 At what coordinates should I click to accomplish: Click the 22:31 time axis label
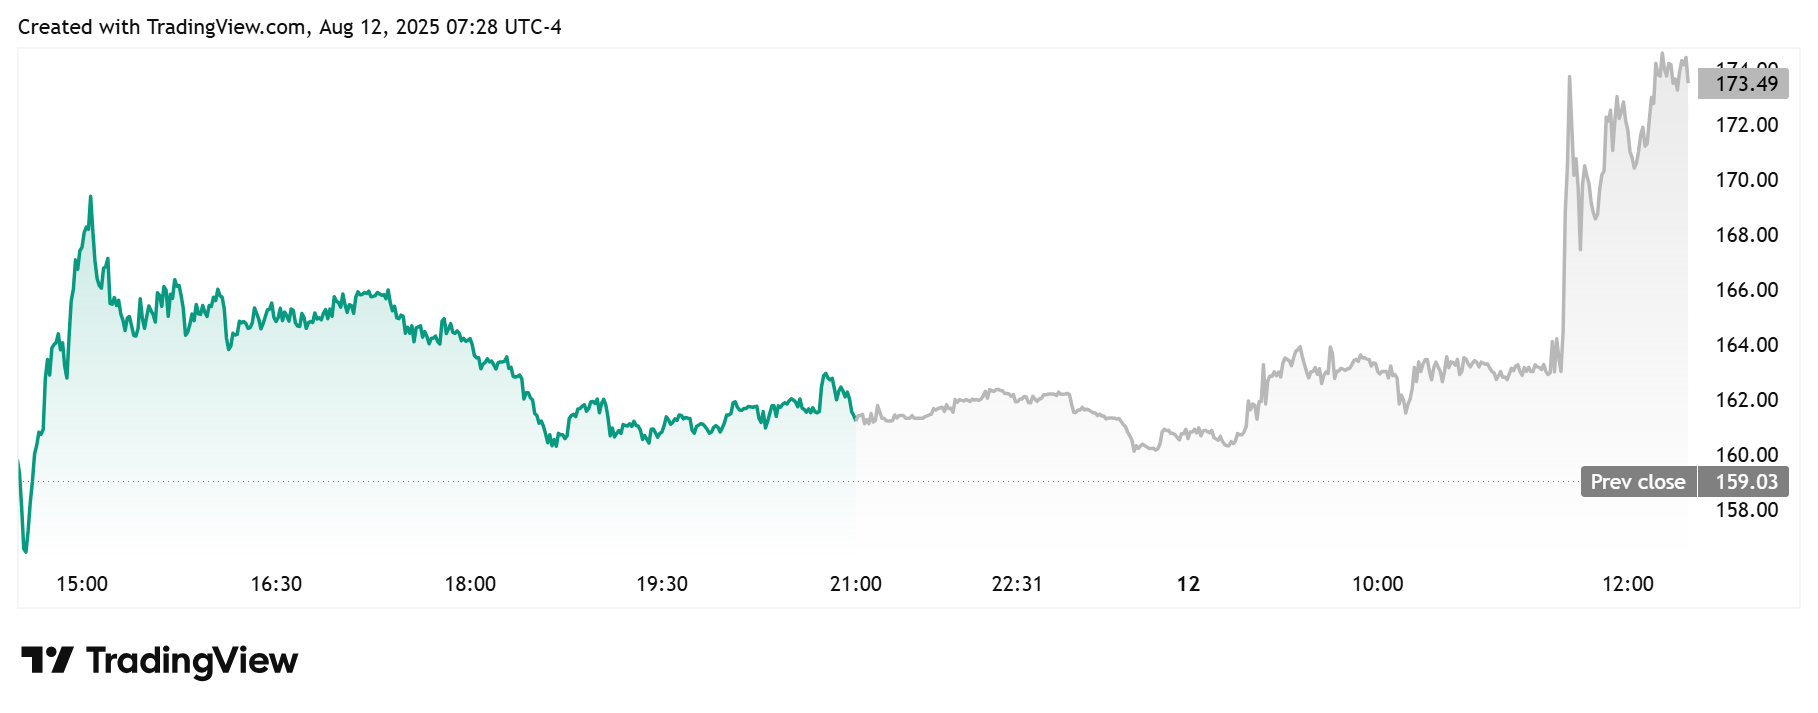click(x=1017, y=584)
